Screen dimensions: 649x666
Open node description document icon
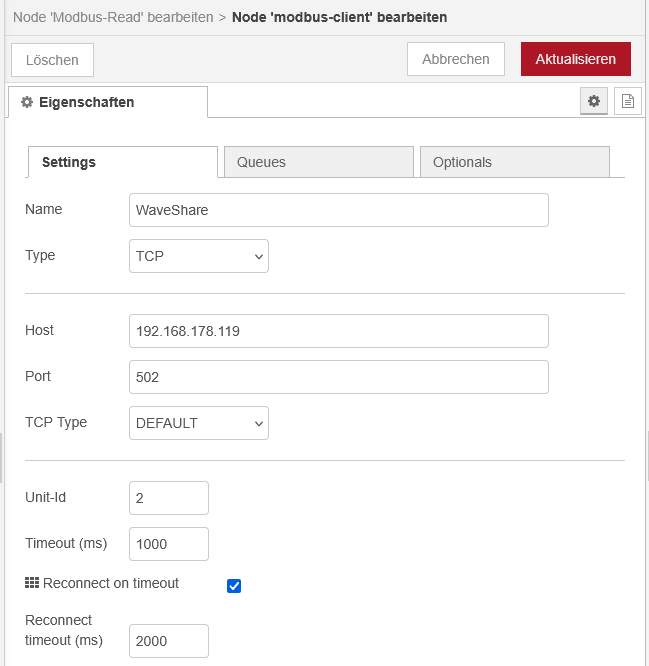[x=627, y=101]
